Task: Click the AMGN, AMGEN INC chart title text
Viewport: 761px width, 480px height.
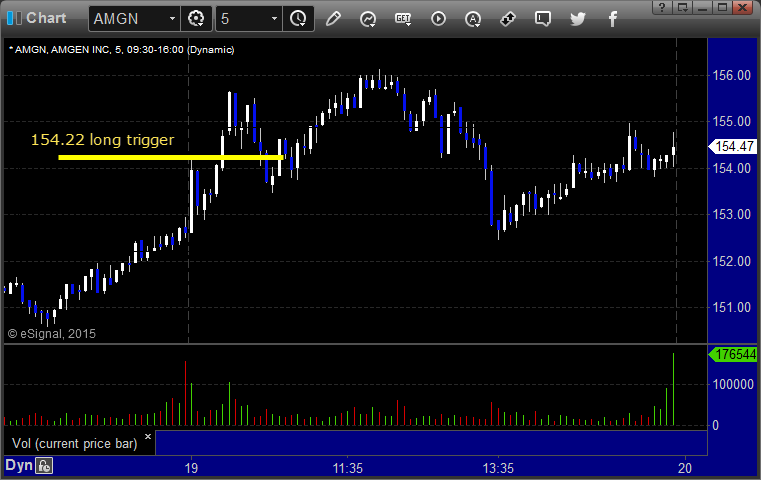Action: (121, 50)
